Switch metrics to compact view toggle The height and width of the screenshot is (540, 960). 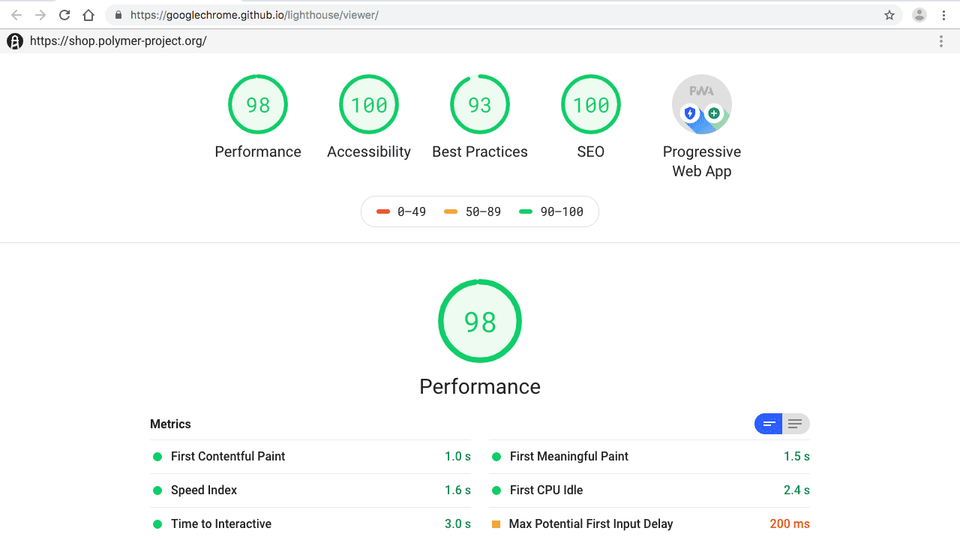point(768,424)
